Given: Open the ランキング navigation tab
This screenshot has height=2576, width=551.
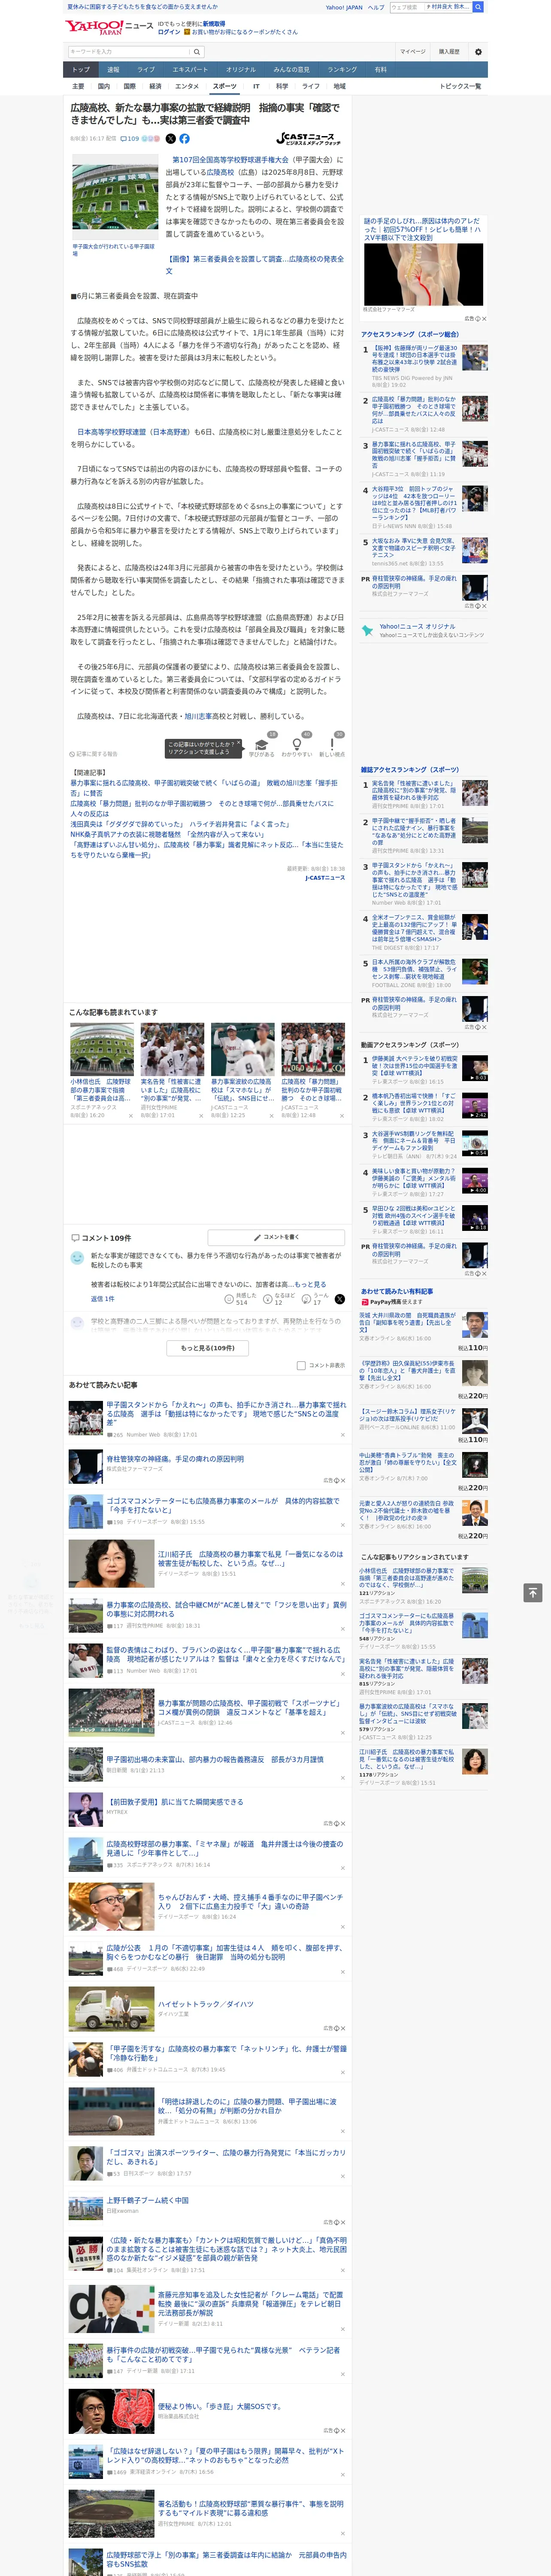Looking at the screenshot, I should coord(342,70).
